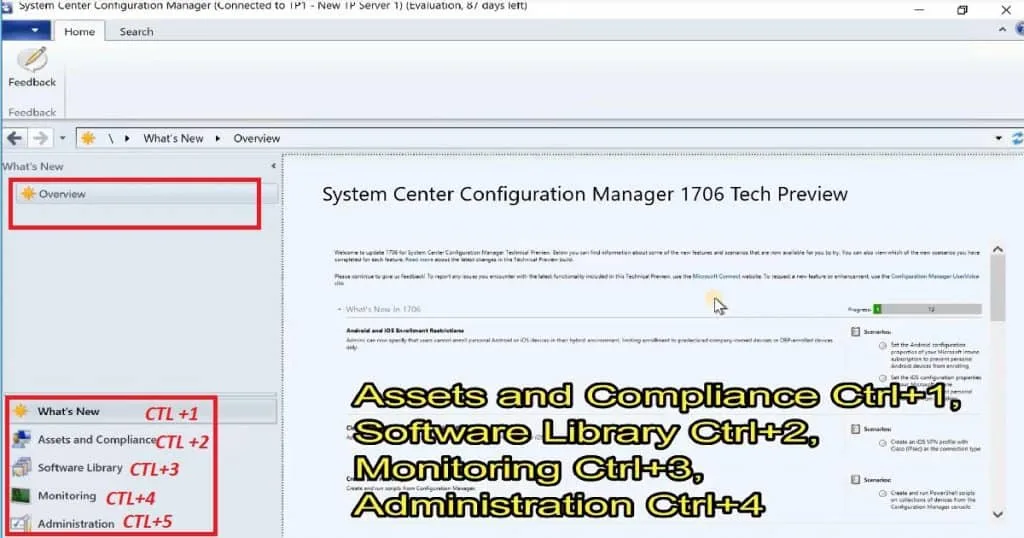Select Overview in the breadcrumb path
The width and height of the screenshot is (1024, 538).
pyautogui.click(x=257, y=138)
